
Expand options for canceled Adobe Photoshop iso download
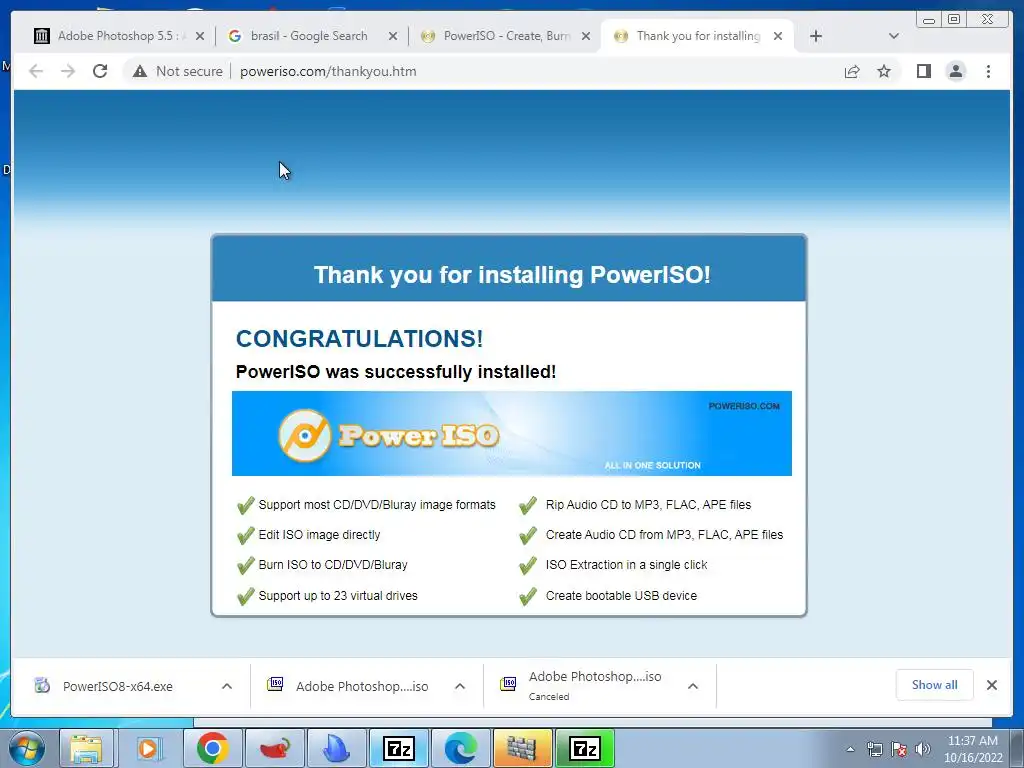tap(693, 686)
